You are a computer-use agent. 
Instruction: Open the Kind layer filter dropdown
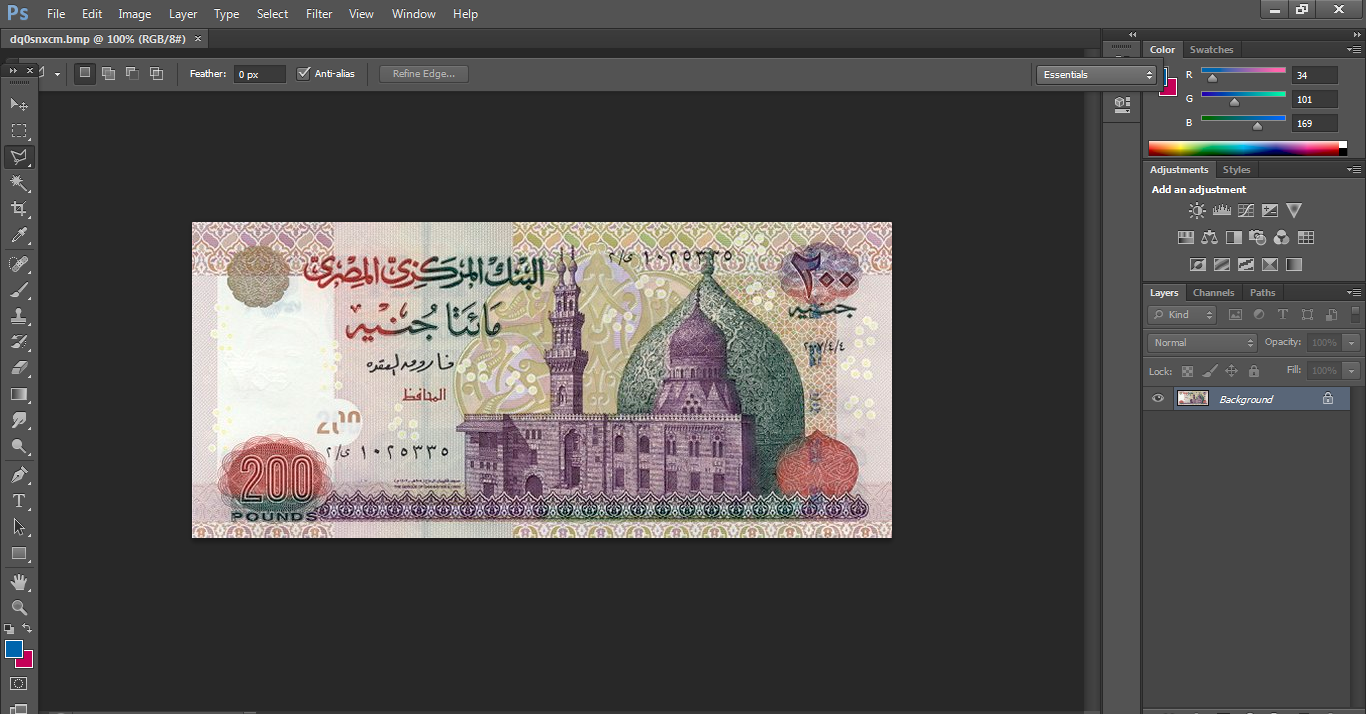point(1182,314)
